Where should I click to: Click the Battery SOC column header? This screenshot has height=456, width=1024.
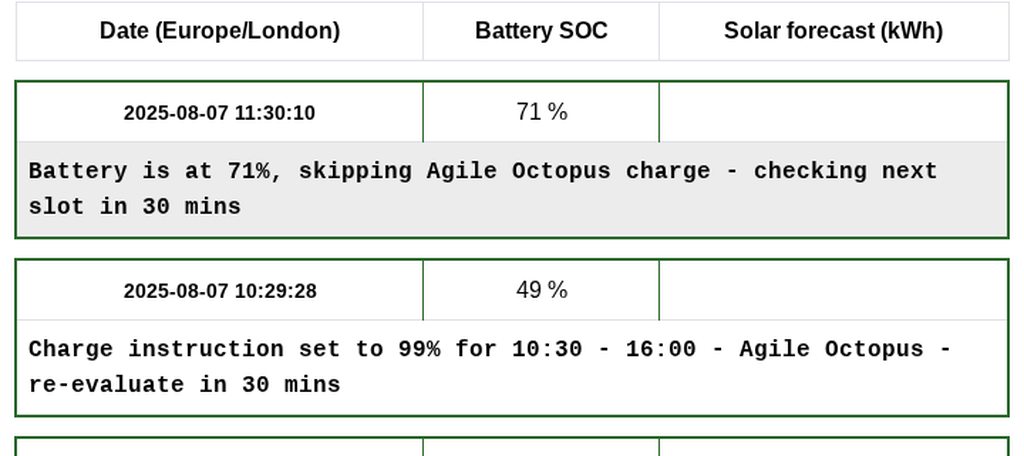click(541, 31)
